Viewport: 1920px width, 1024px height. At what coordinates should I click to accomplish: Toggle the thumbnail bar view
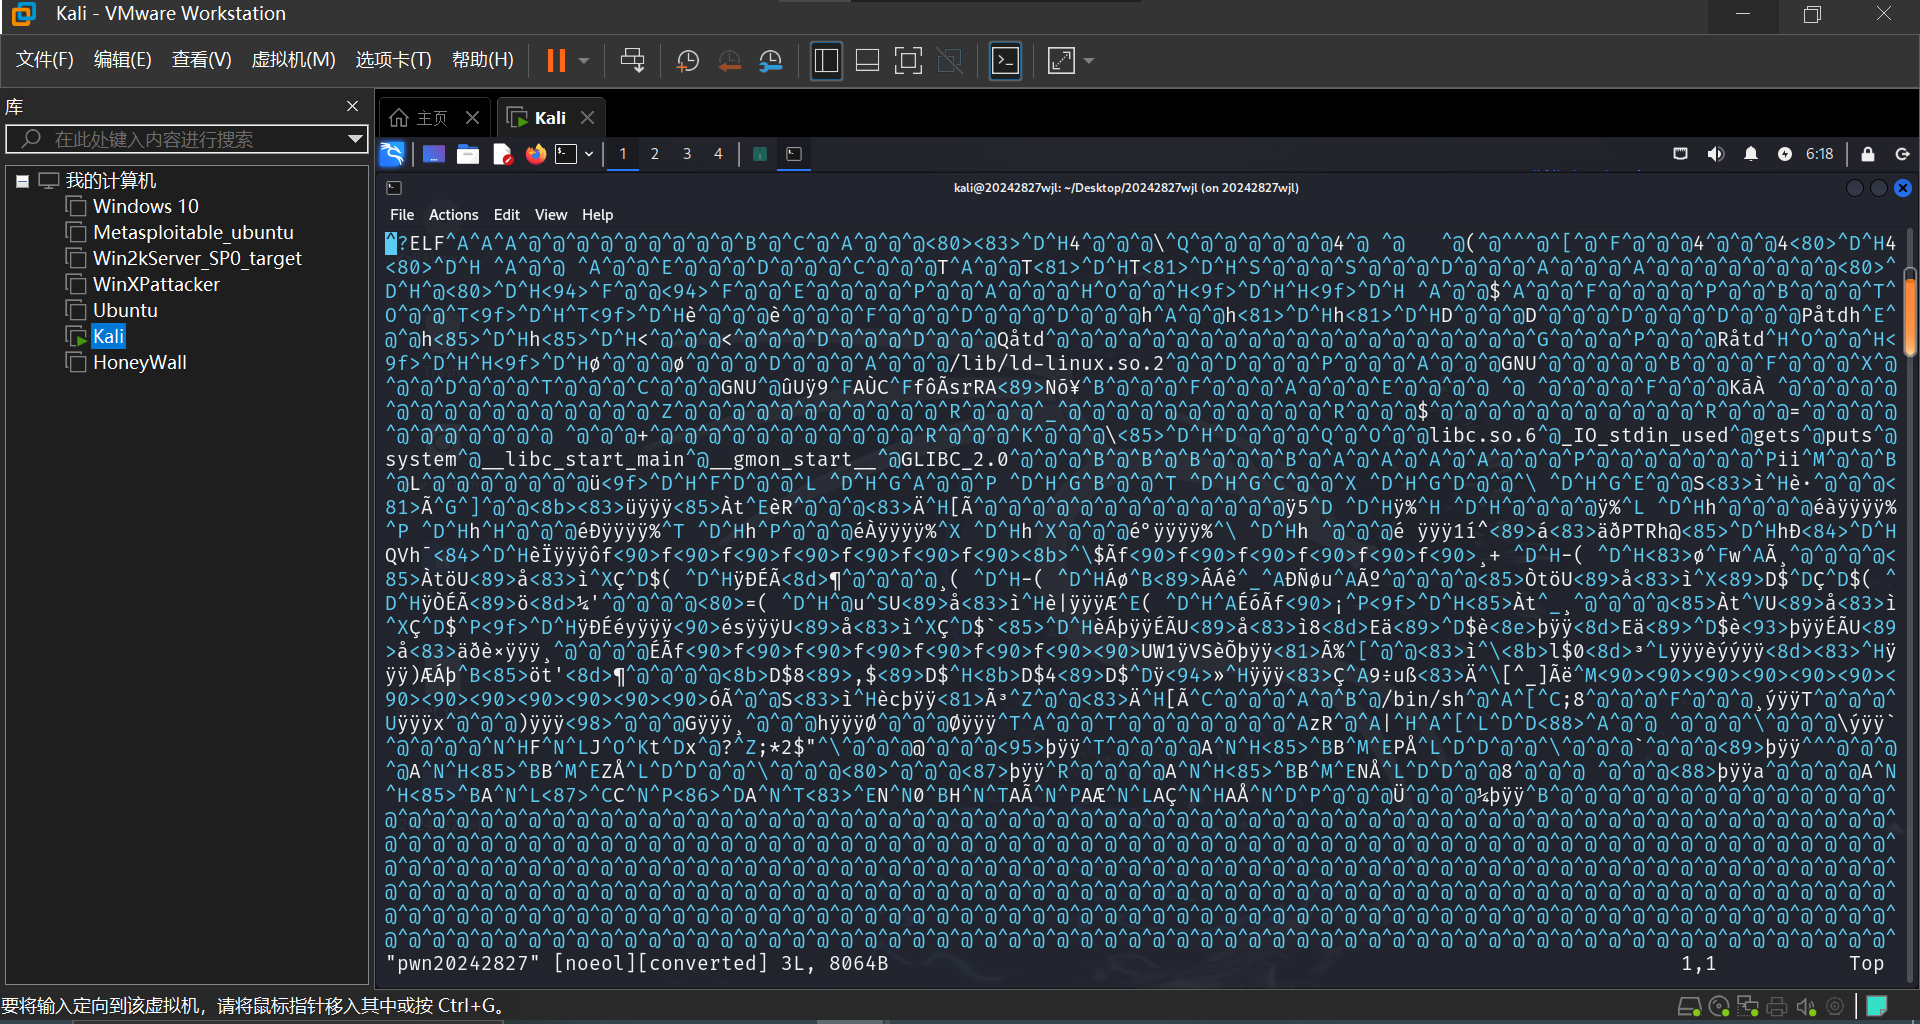[x=867, y=61]
